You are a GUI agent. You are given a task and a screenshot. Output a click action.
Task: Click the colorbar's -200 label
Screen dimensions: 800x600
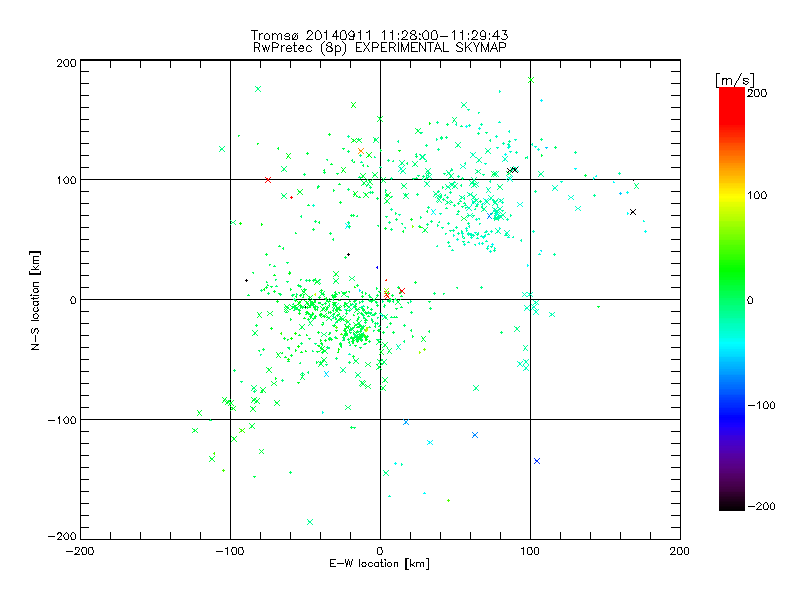click(761, 506)
